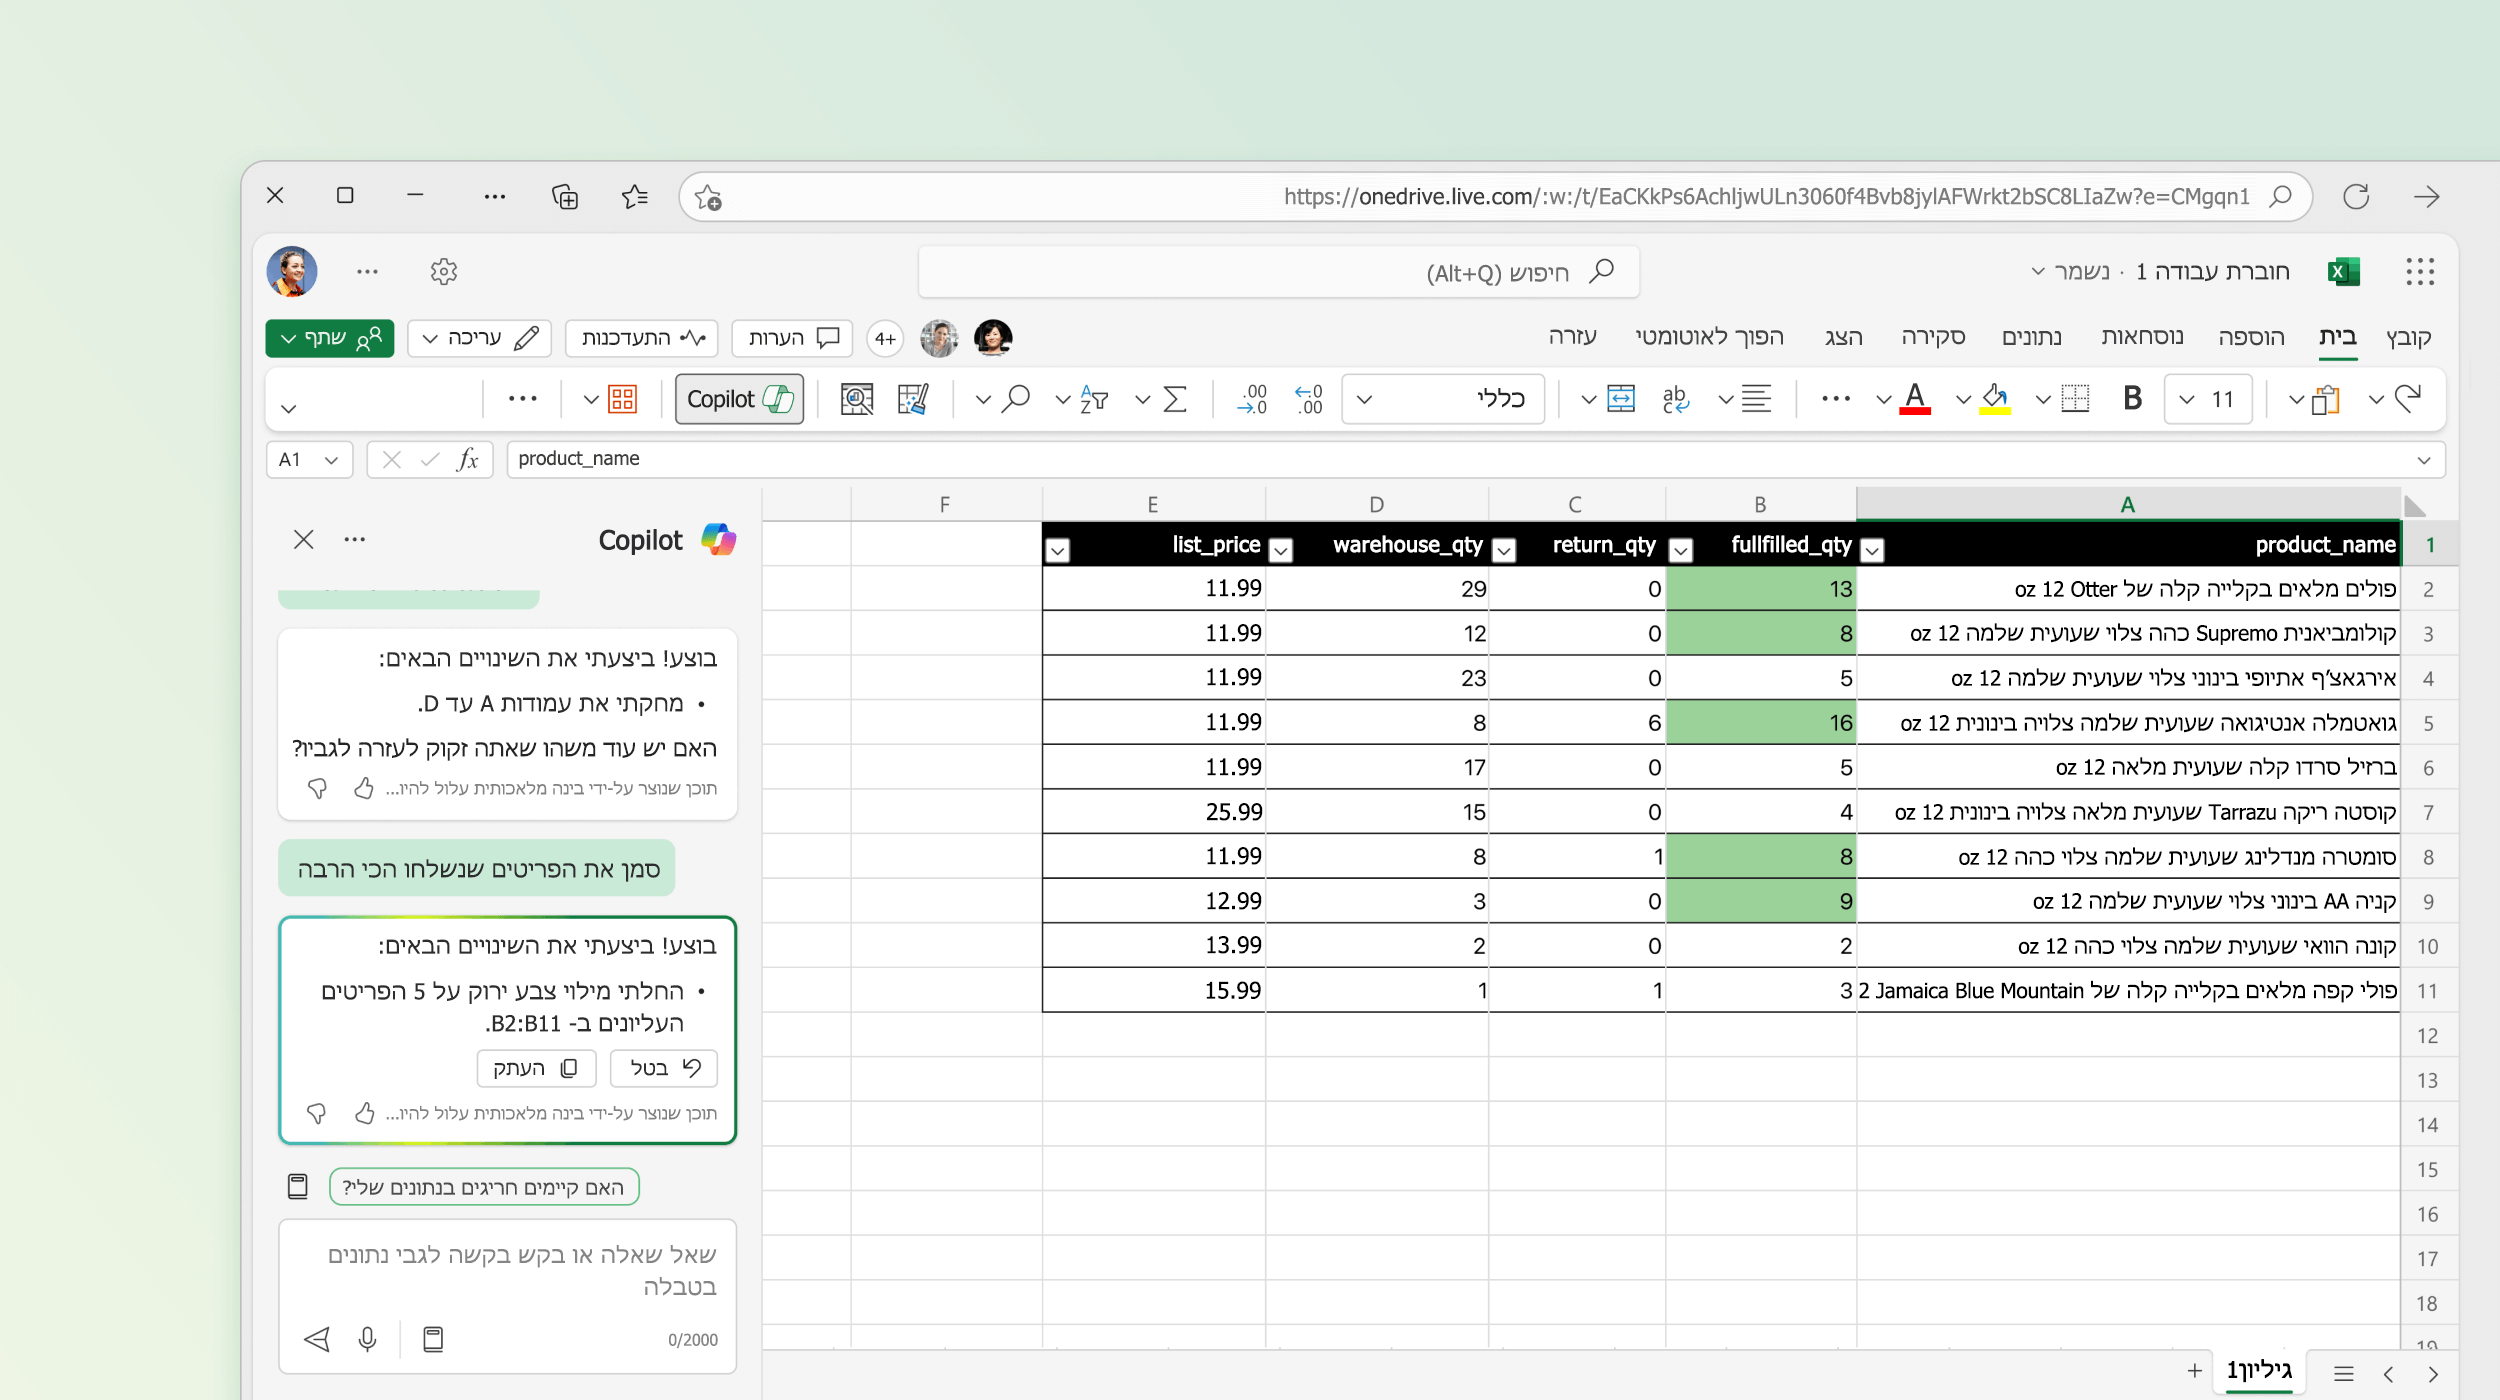Open the Name Box A1 dropdown

tap(331, 460)
